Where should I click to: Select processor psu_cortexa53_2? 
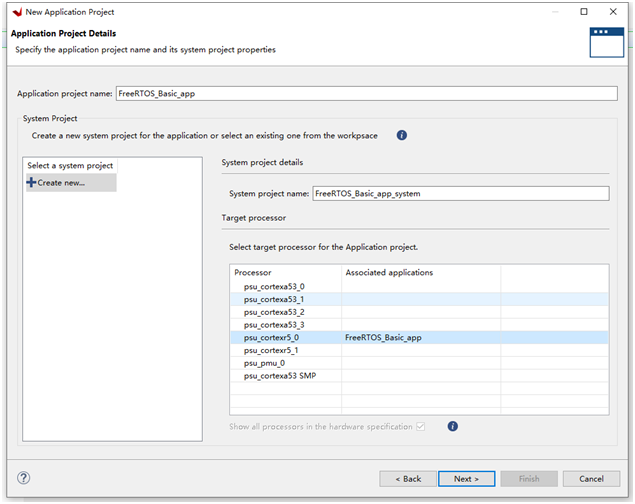tap(419, 312)
